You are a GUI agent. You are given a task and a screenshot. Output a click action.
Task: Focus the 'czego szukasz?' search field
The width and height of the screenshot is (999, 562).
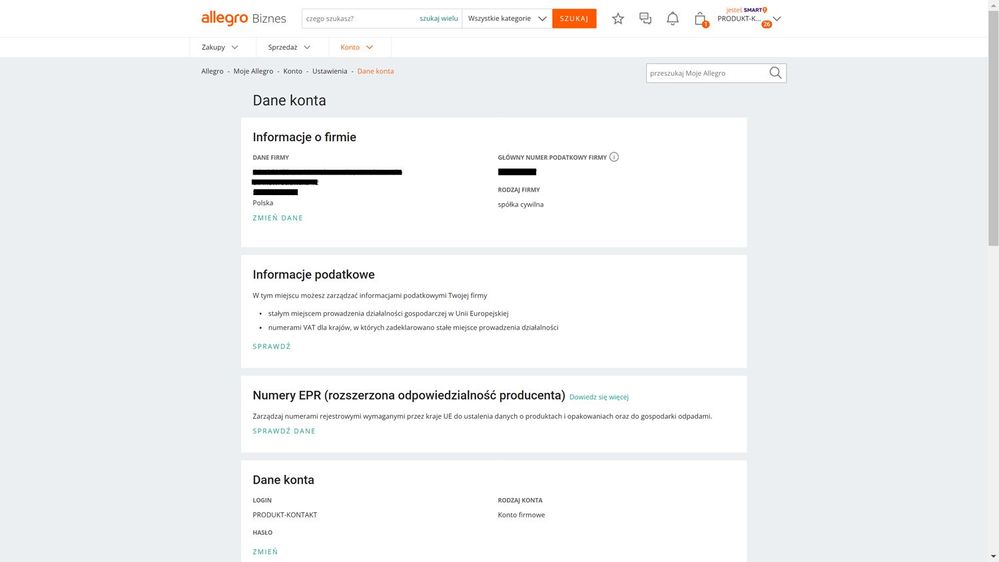tap(358, 18)
